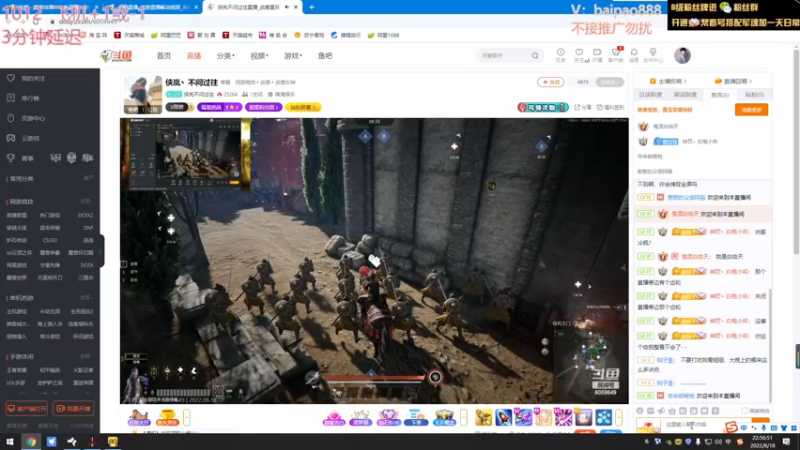Expand the 分类 category dropdown

(226, 56)
